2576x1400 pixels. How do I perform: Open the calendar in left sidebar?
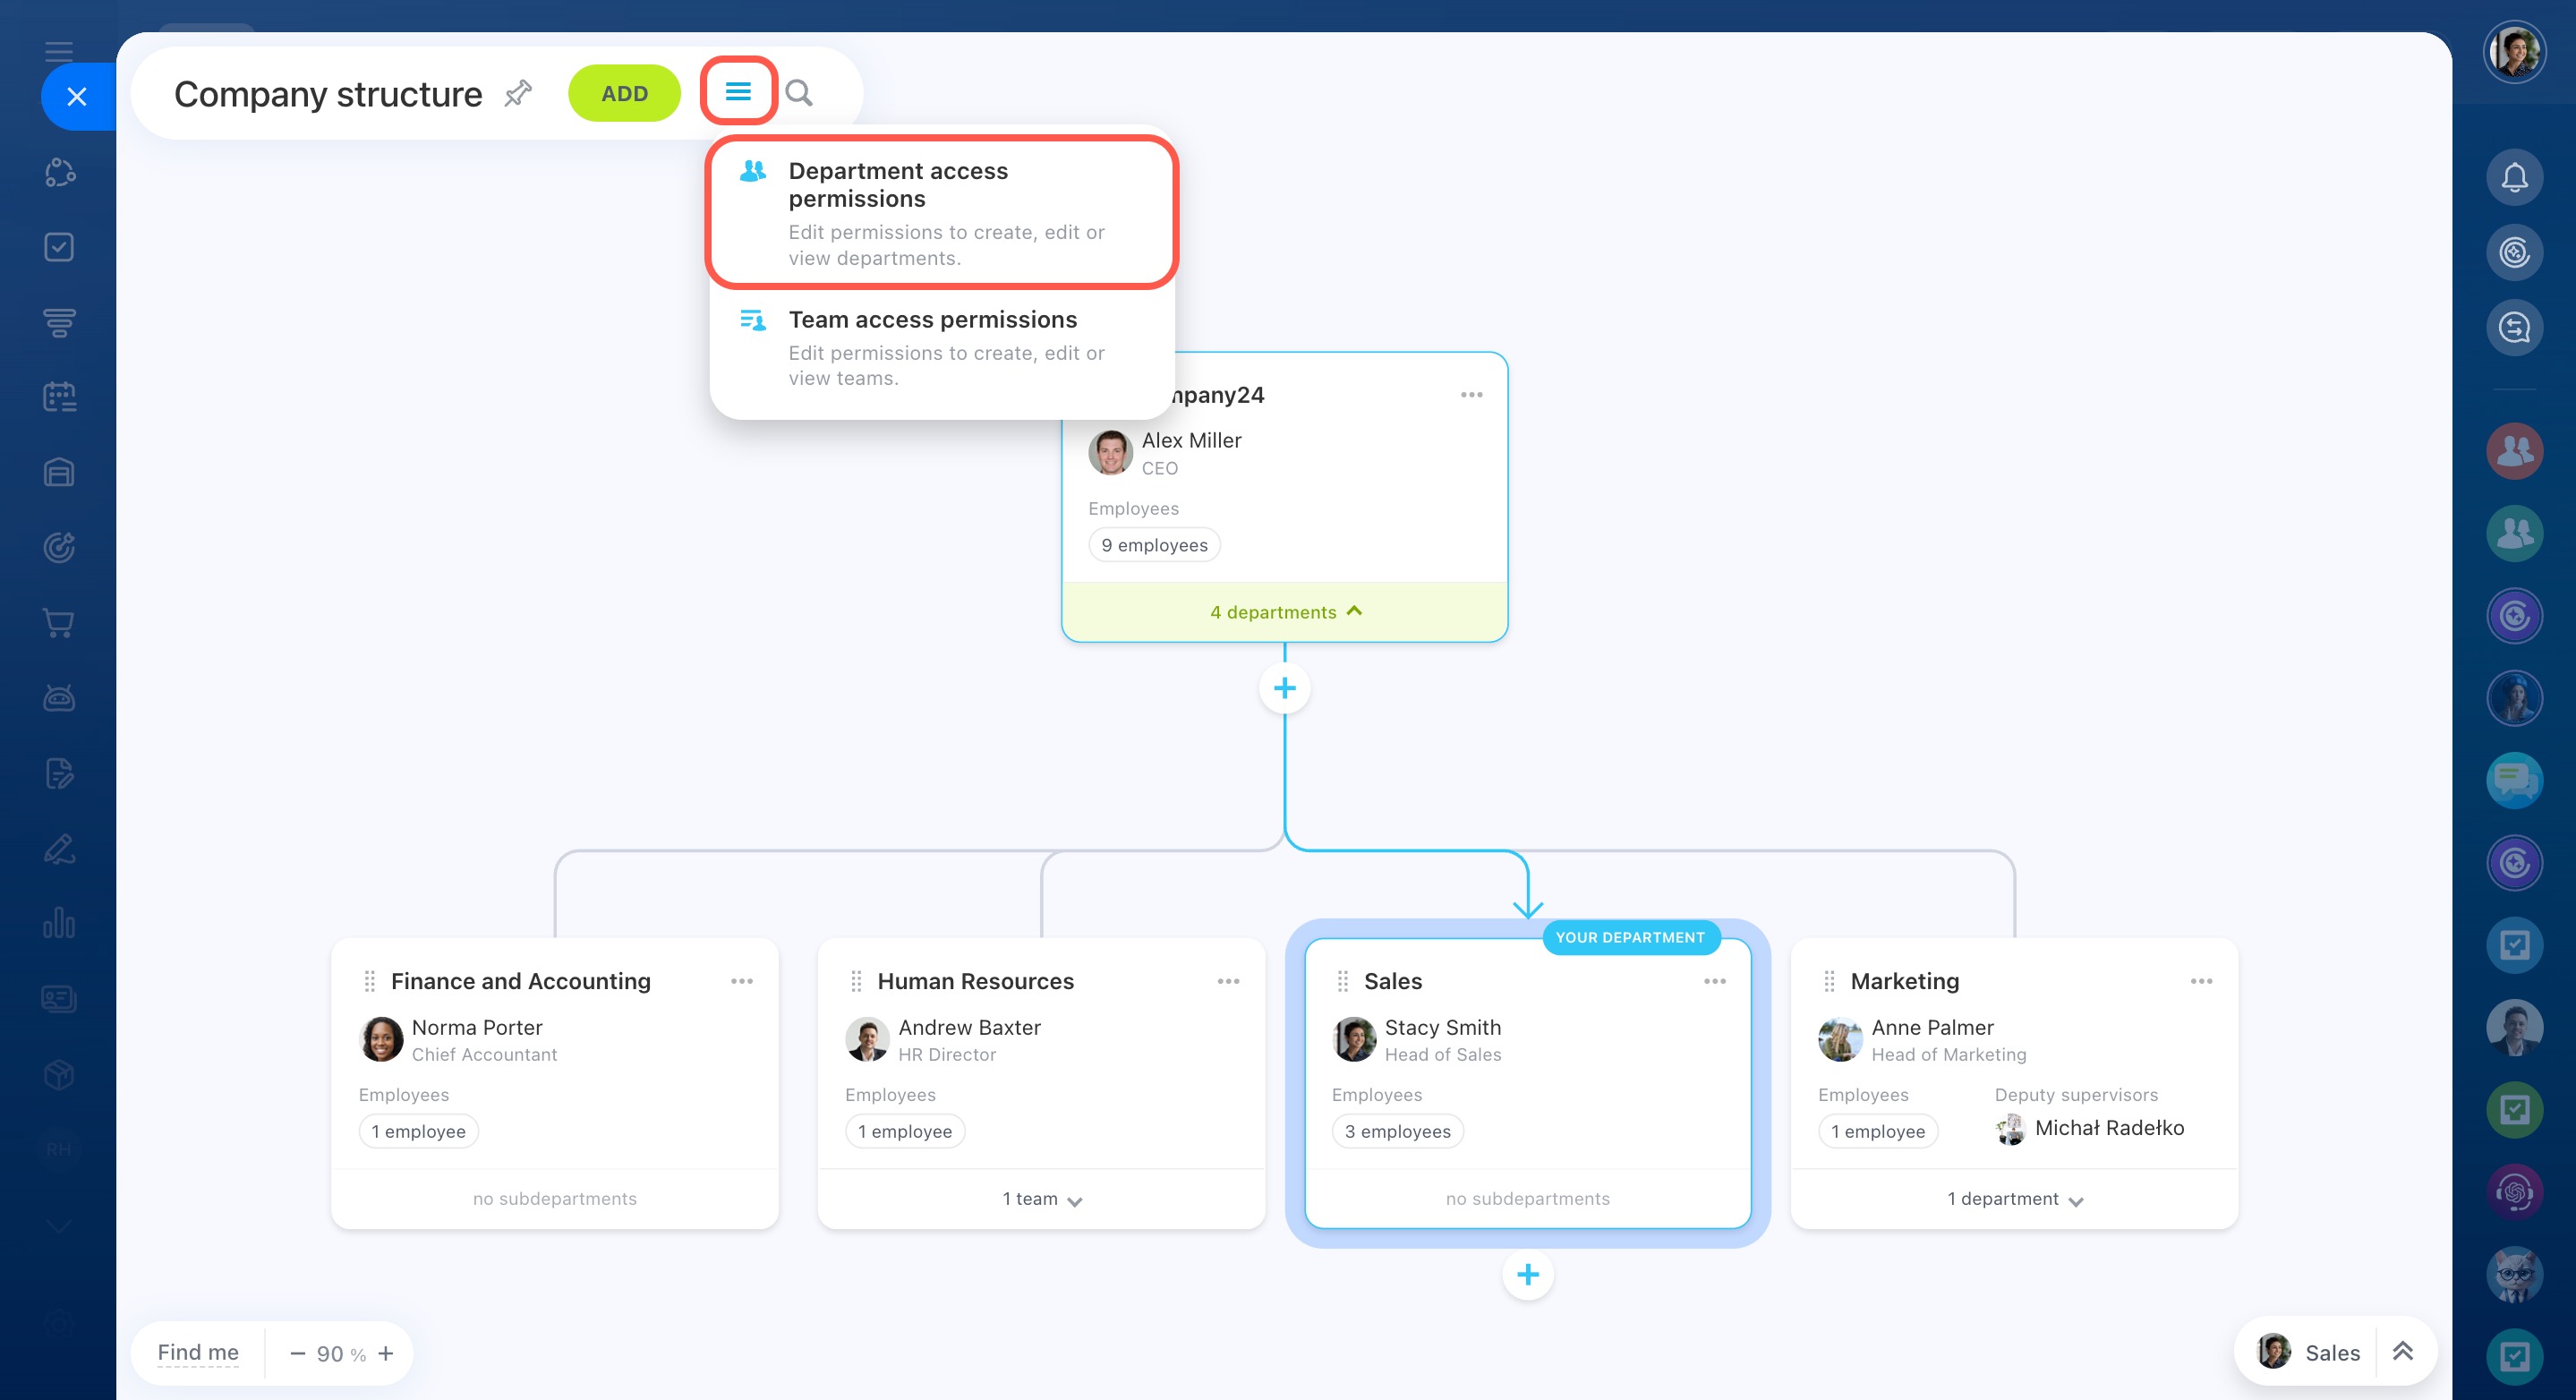(x=59, y=397)
